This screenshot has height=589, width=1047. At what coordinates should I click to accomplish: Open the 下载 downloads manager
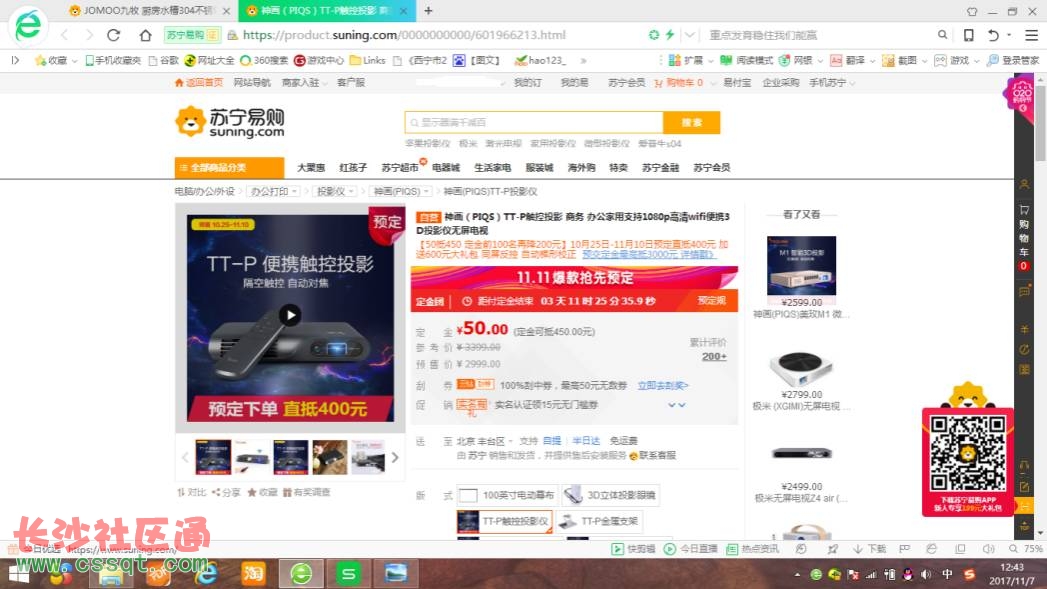(869, 549)
